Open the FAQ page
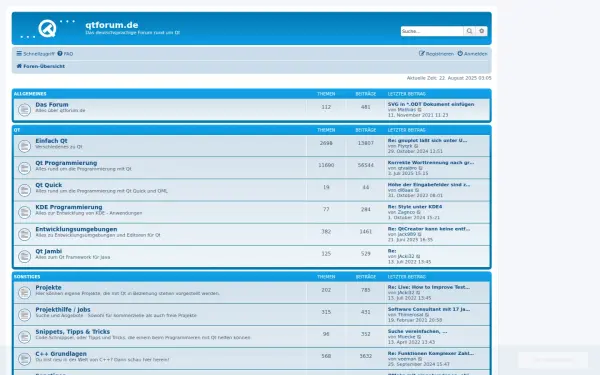Screen dimensions: 600x375 65,54
